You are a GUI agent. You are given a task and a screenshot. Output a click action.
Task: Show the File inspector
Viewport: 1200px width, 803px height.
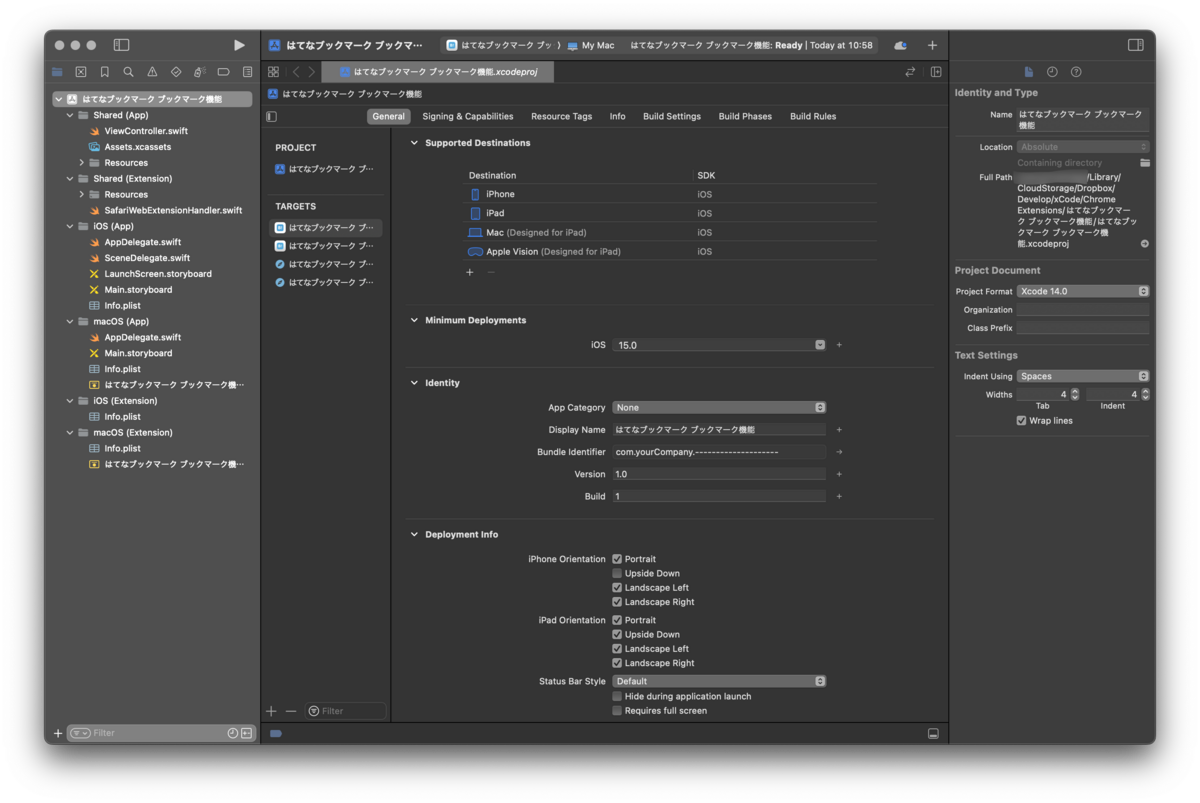(x=1028, y=72)
